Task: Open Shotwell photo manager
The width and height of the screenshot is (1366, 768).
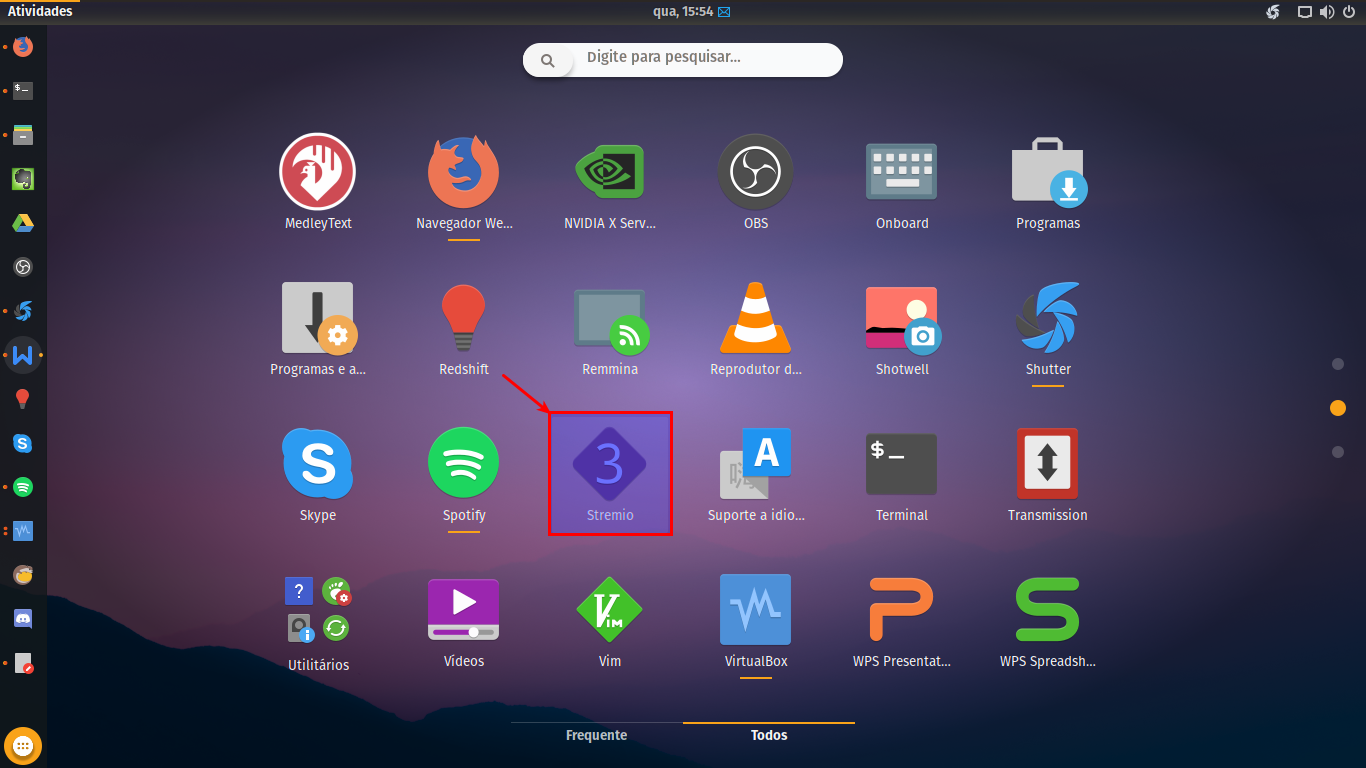Action: tap(902, 319)
